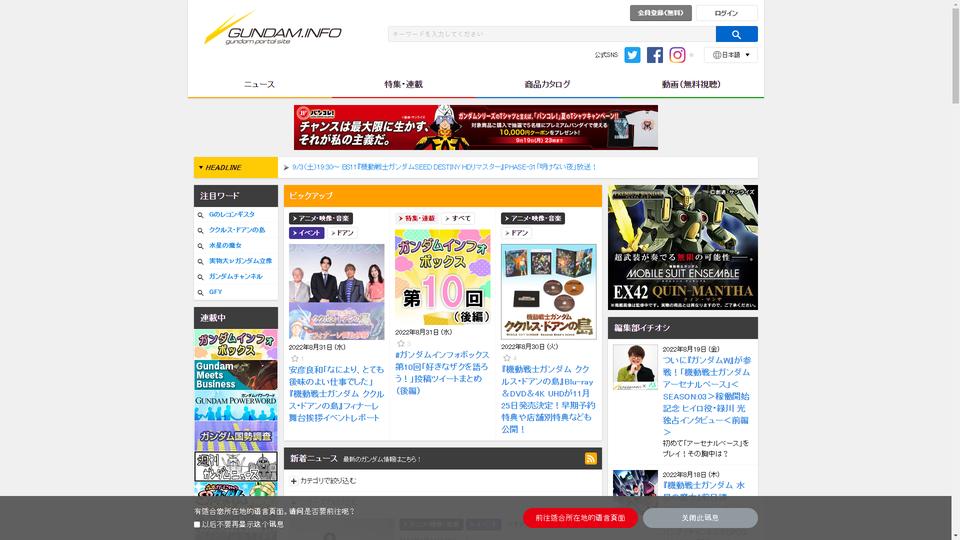
Task: Open the interview photo thumbnail in 編集部イチオシ
Action: tap(636, 367)
